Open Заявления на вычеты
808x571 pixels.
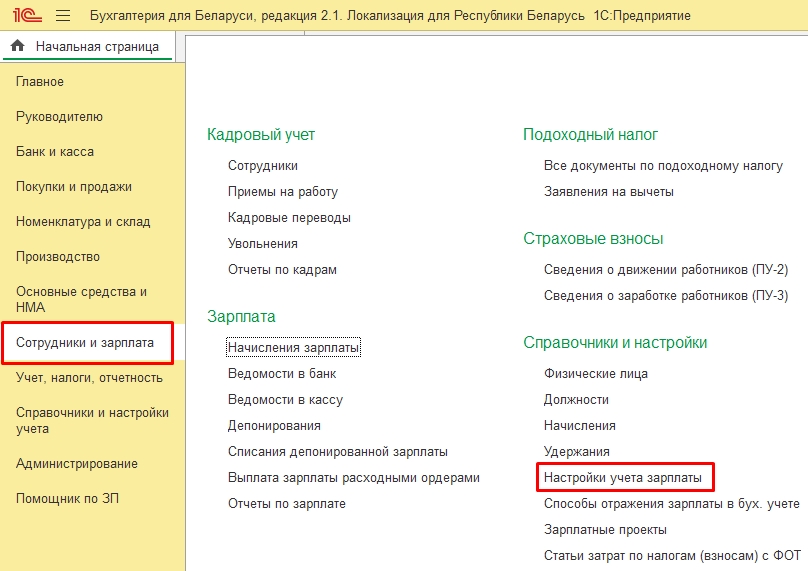609,192
